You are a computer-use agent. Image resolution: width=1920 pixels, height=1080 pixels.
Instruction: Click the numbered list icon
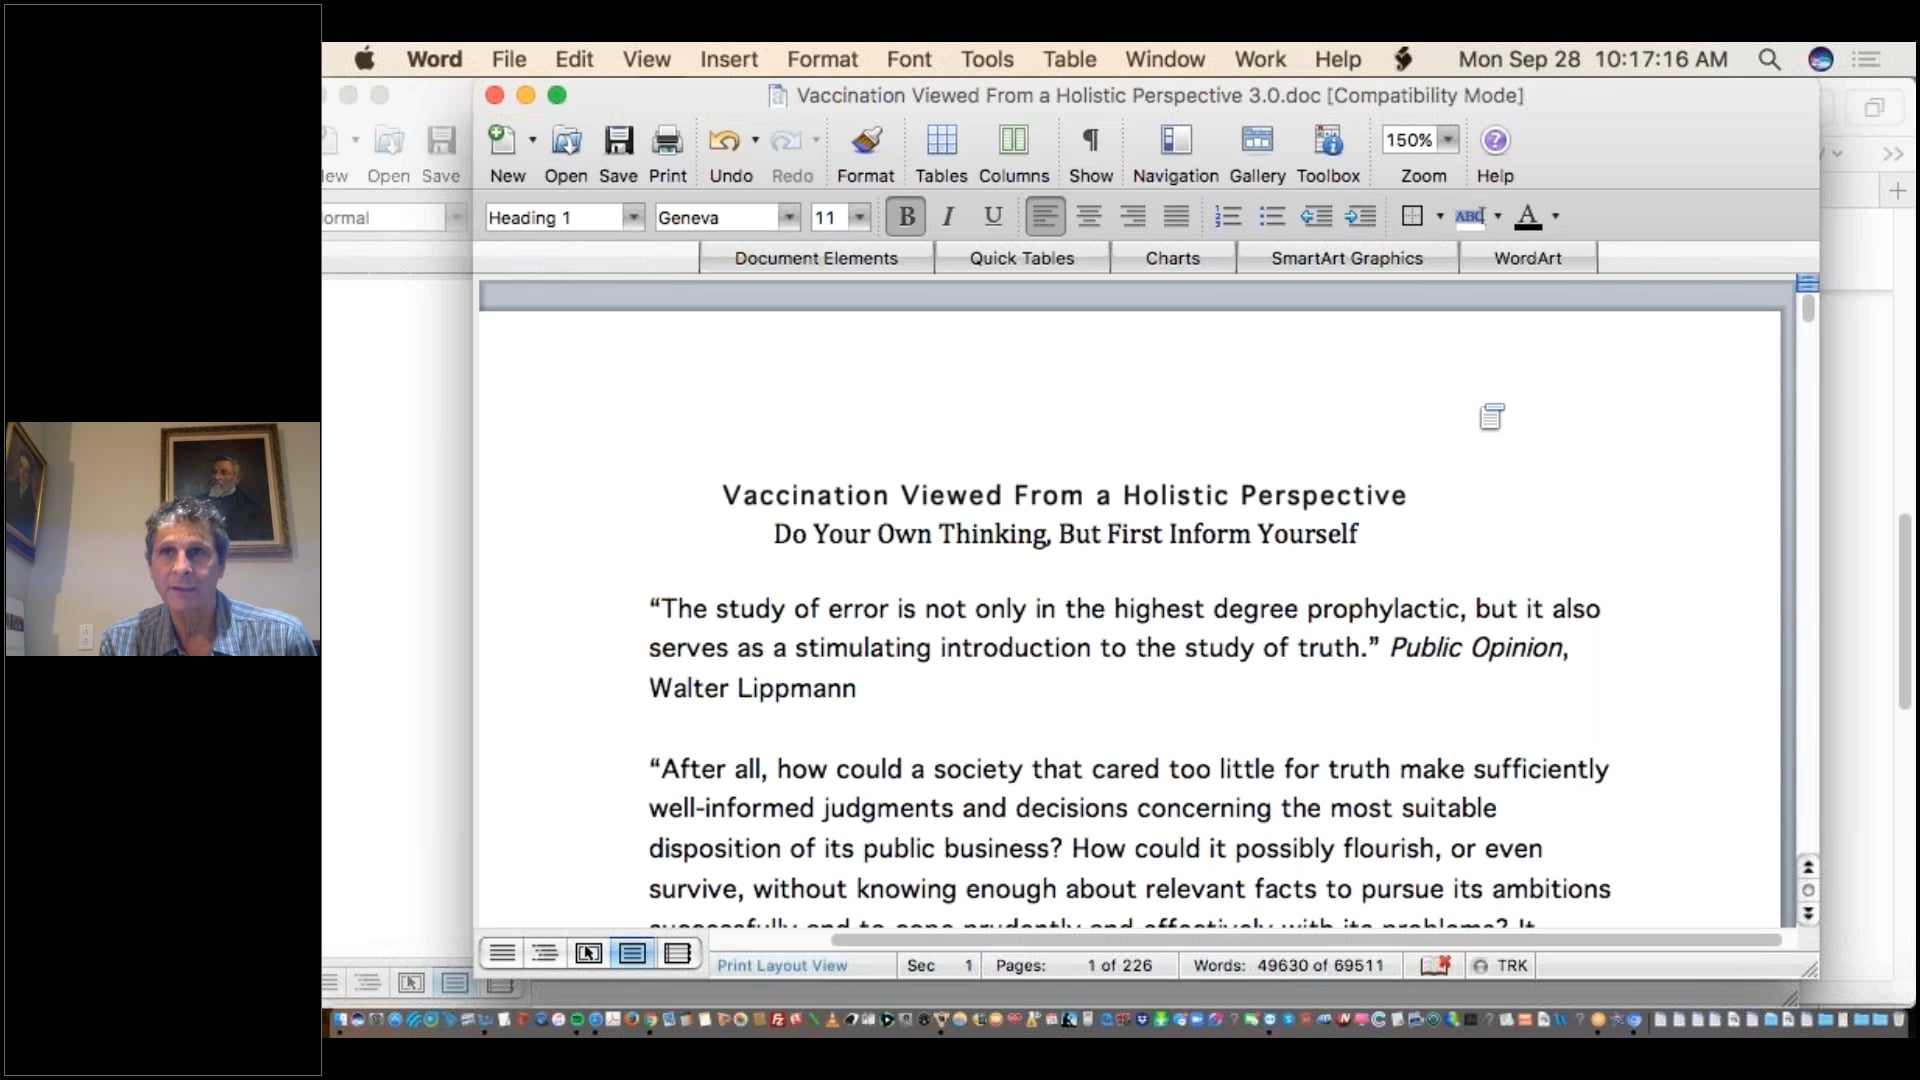(x=1228, y=216)
